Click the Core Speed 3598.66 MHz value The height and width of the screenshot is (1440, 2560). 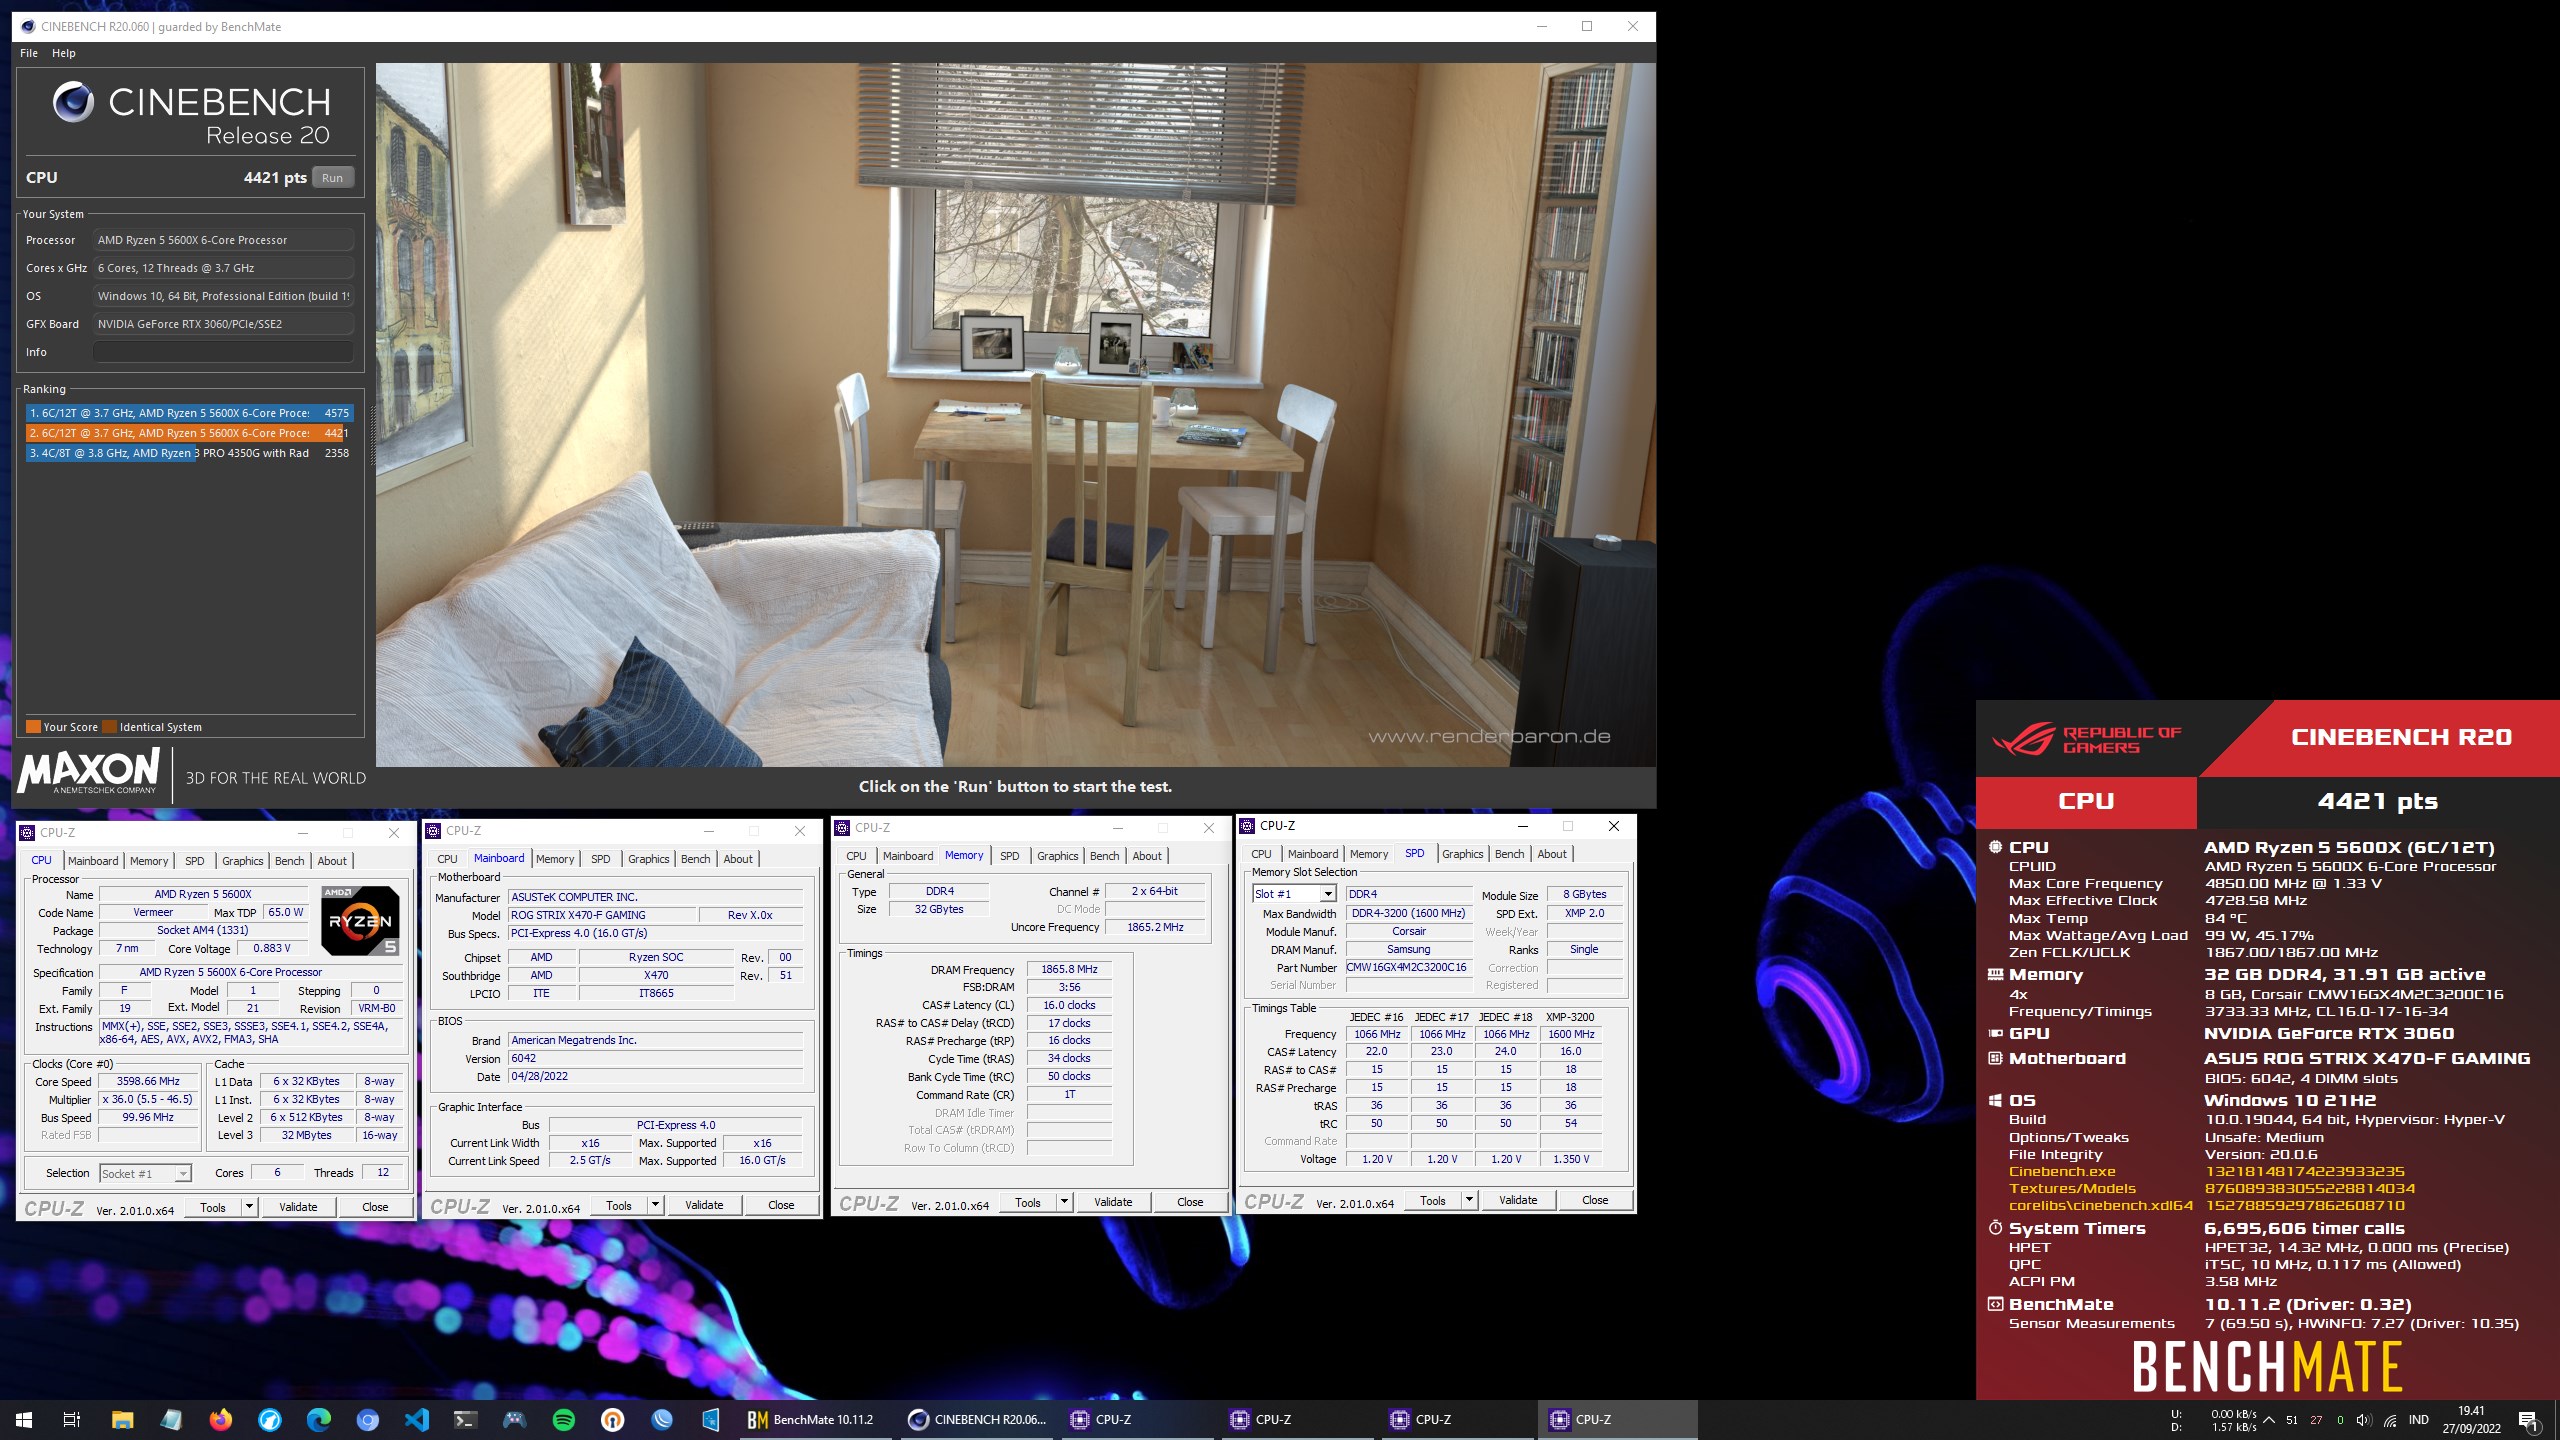pyautogui.click(x=148, y=1081)
